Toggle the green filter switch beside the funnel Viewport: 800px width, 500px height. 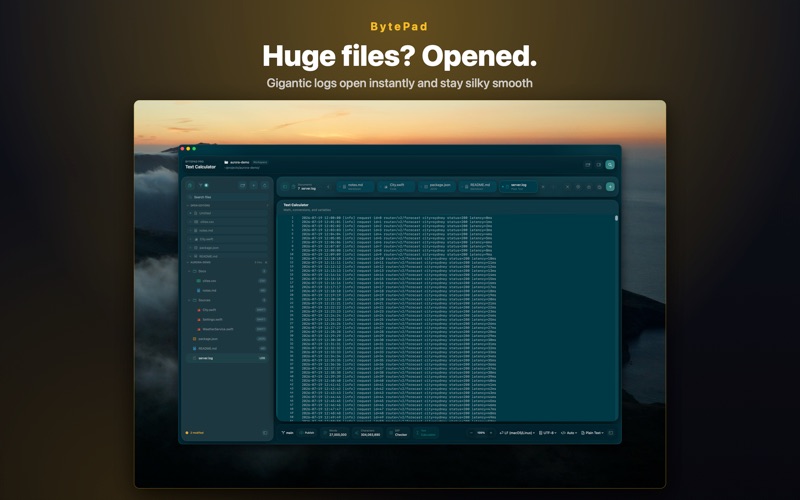tap(206, 185)
